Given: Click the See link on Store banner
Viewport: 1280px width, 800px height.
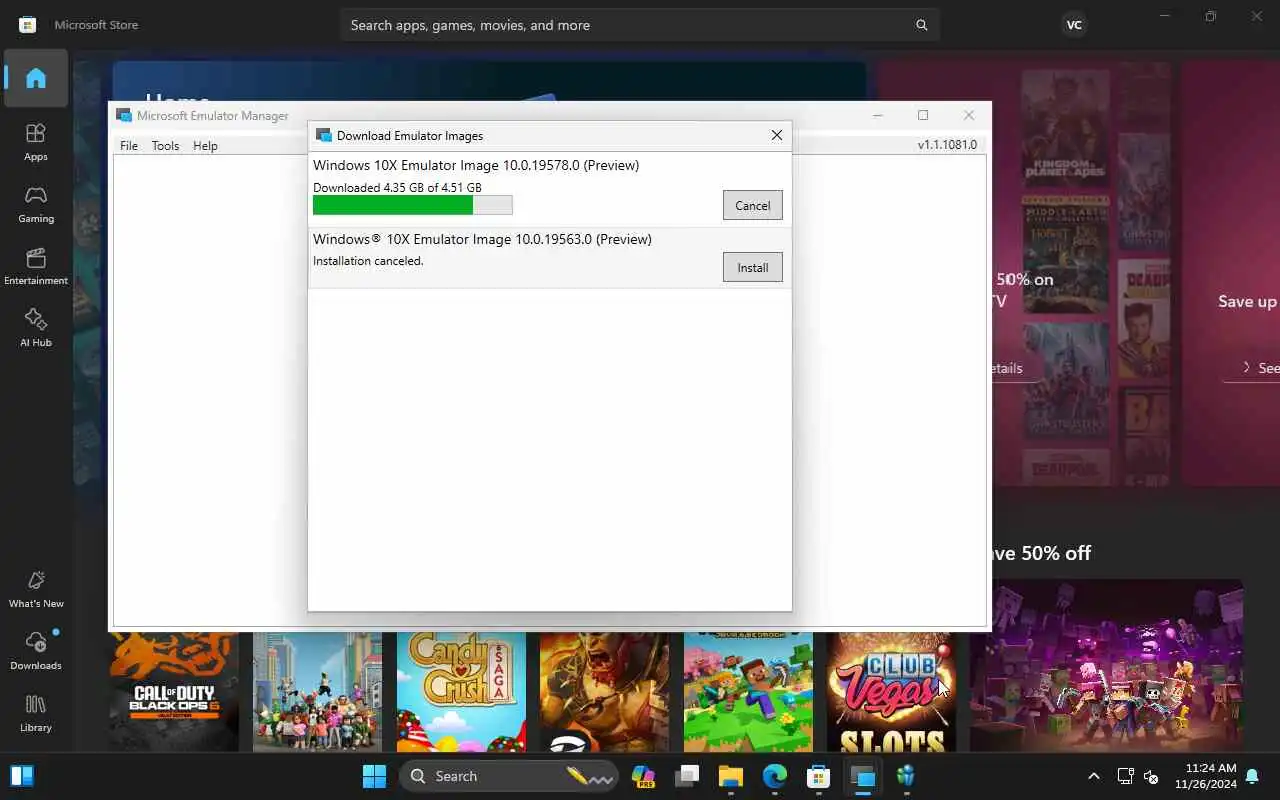Looking at the screenshot, I should tap(1260, 368).
